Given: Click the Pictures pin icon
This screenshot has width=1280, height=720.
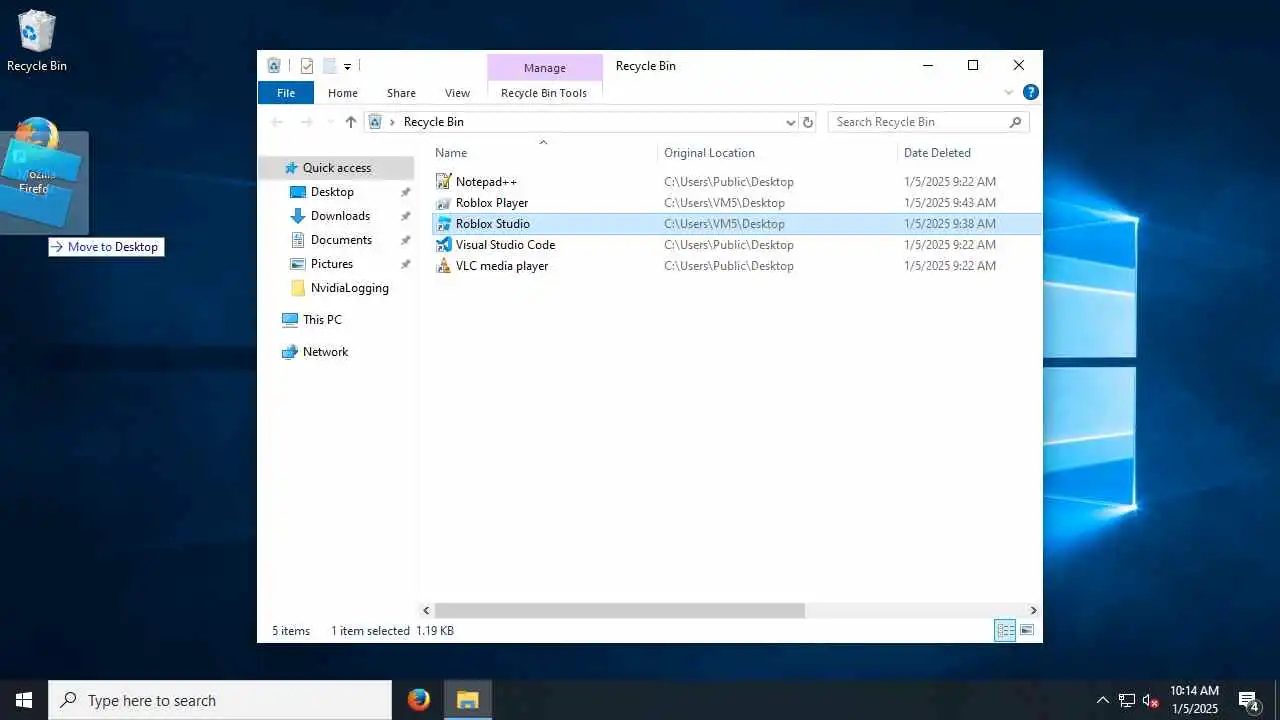Looking at the screenshot, I should pyautogui.click(x=405, y=264).
